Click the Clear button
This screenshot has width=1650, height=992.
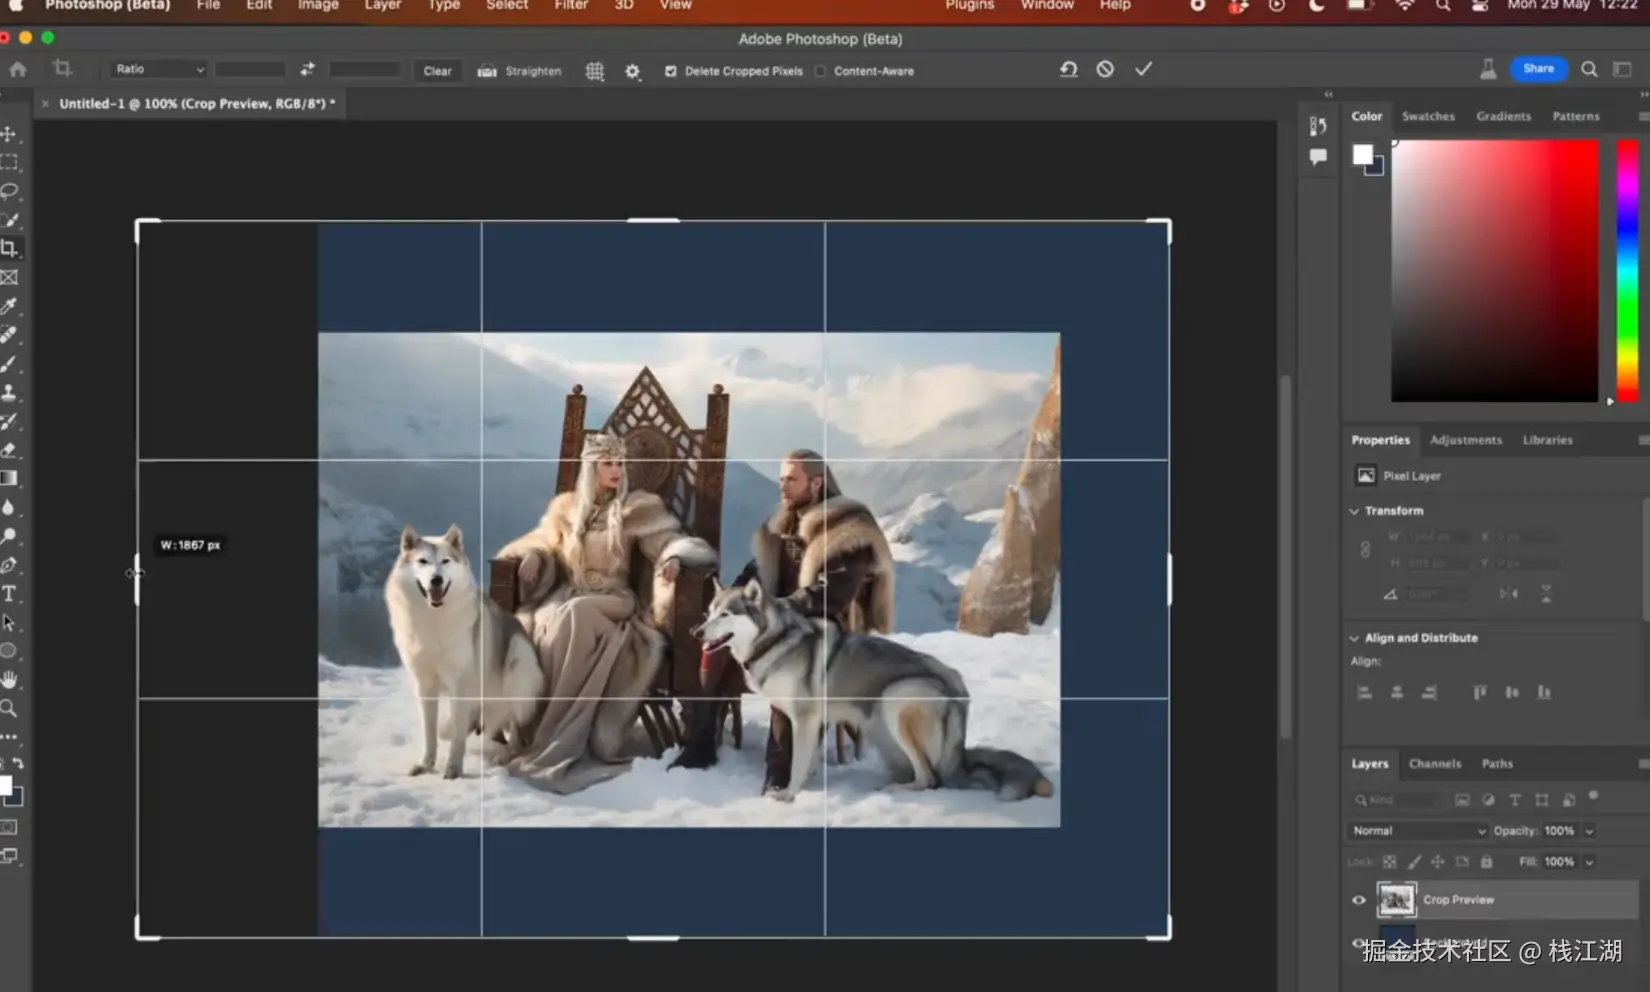click(437, 71)
